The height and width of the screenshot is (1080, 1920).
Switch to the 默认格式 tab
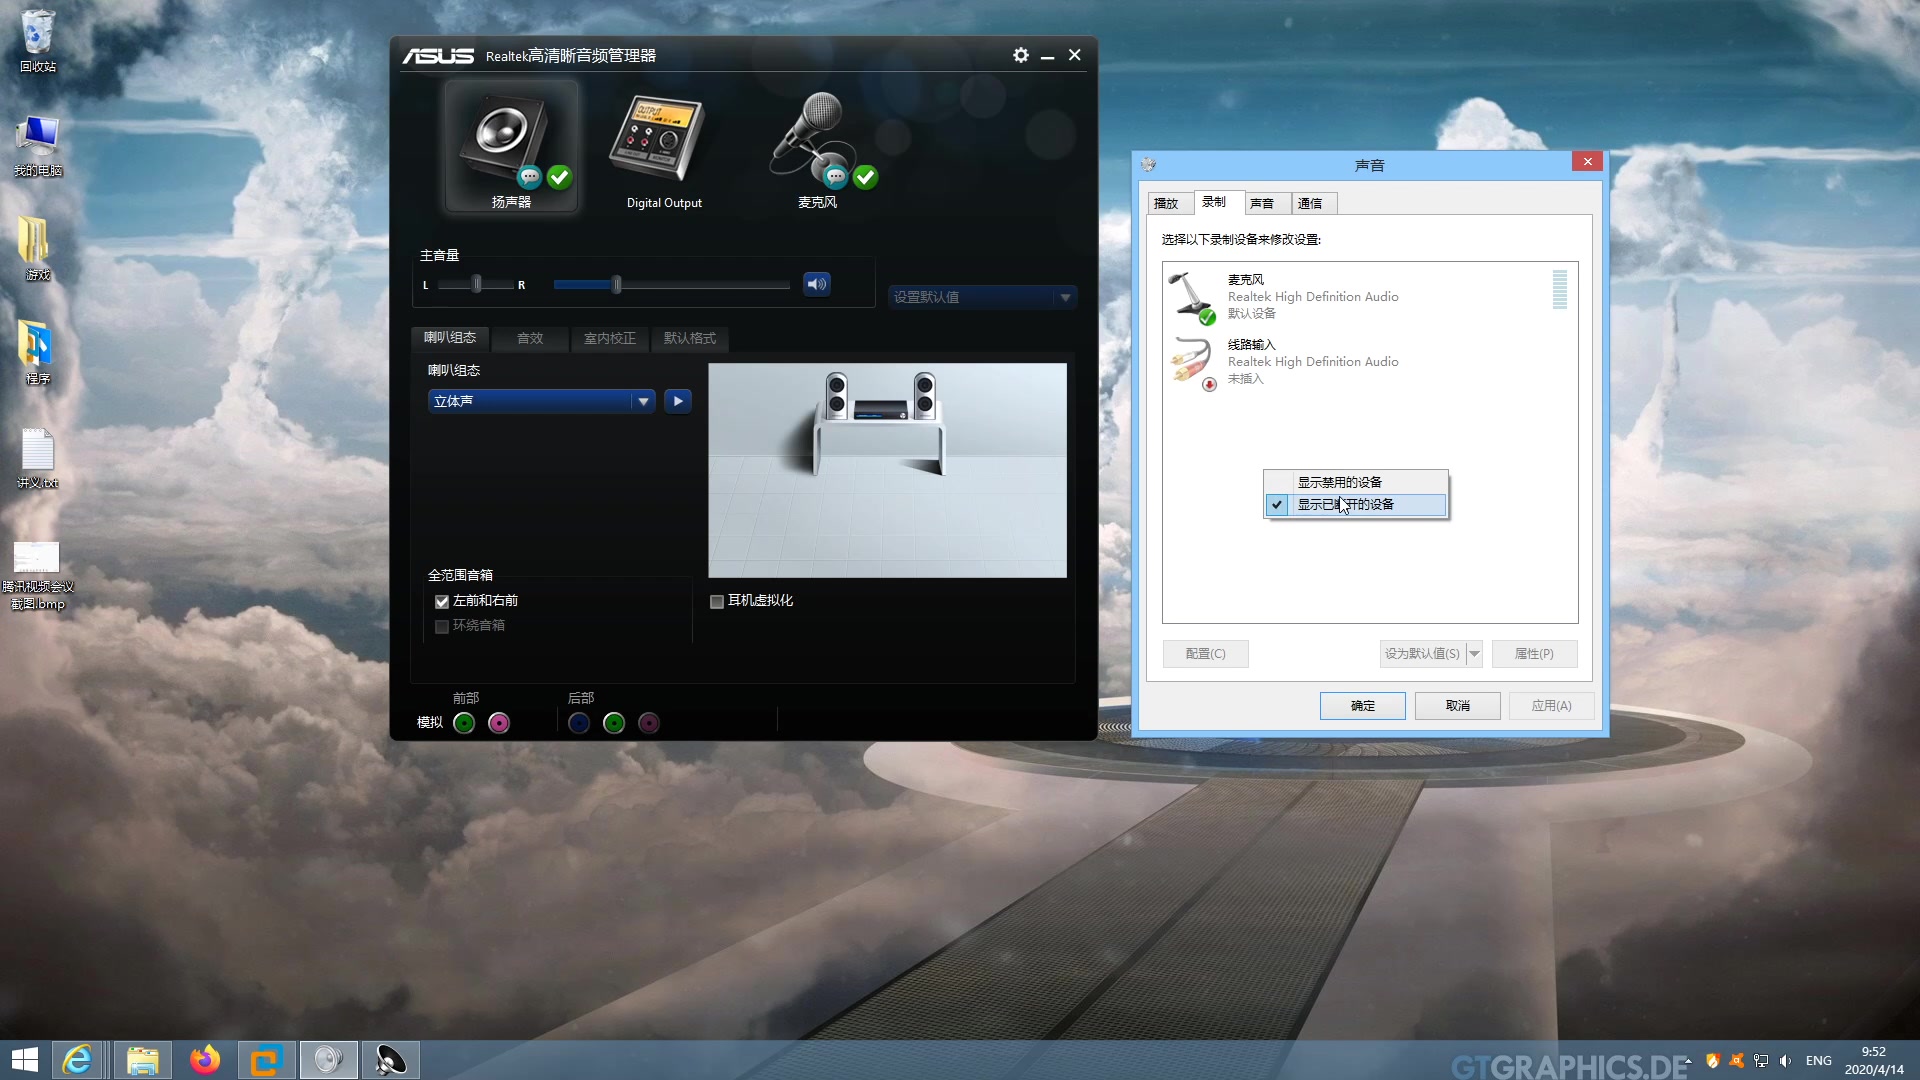coord(690,339)
